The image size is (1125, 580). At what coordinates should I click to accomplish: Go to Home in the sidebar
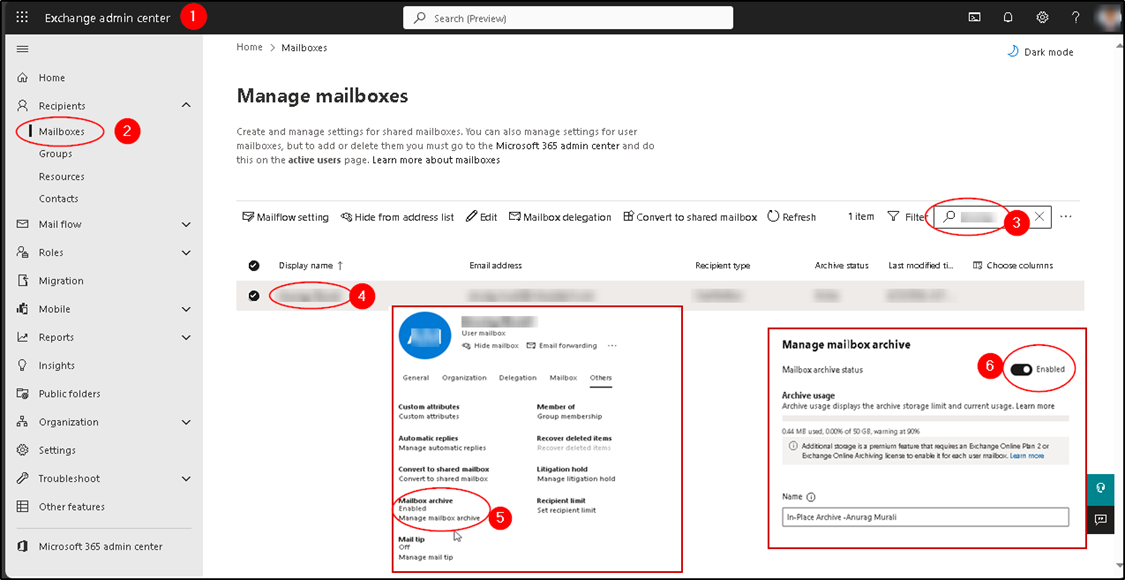pos(52,78)
